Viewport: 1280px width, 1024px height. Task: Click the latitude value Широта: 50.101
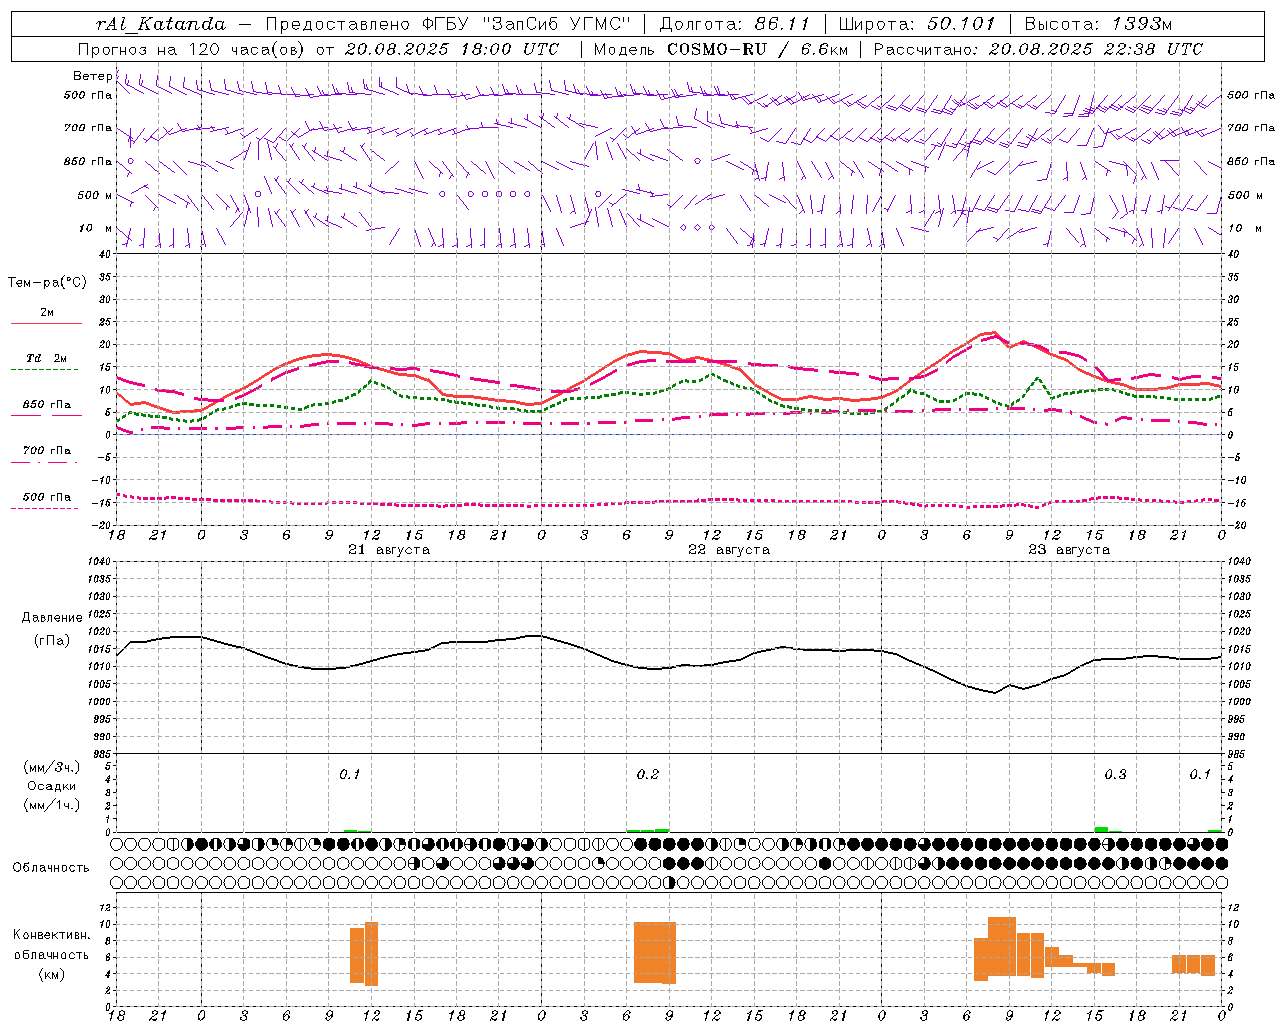tap(917, 24)
